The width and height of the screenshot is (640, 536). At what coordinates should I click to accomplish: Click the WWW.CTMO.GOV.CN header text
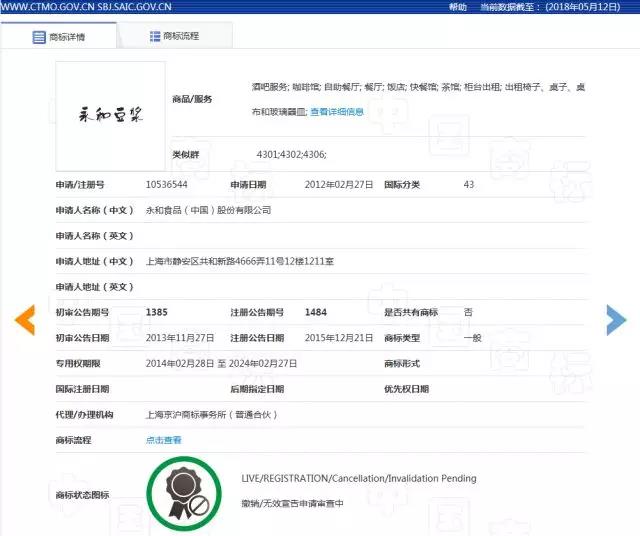pyautogui.click(x=47, y=7)
